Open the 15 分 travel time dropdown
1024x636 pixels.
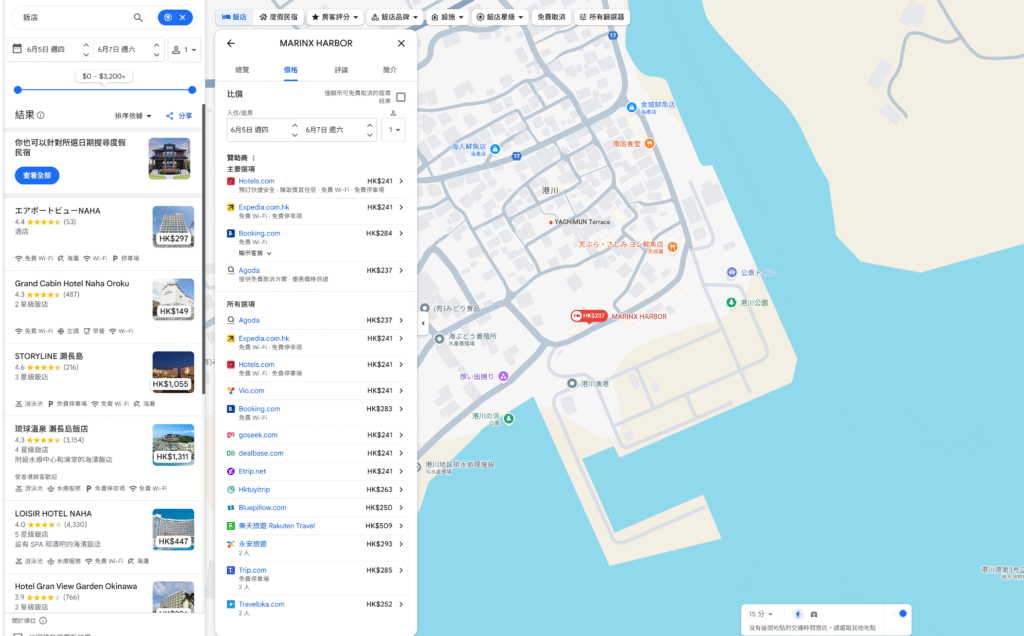761,614
